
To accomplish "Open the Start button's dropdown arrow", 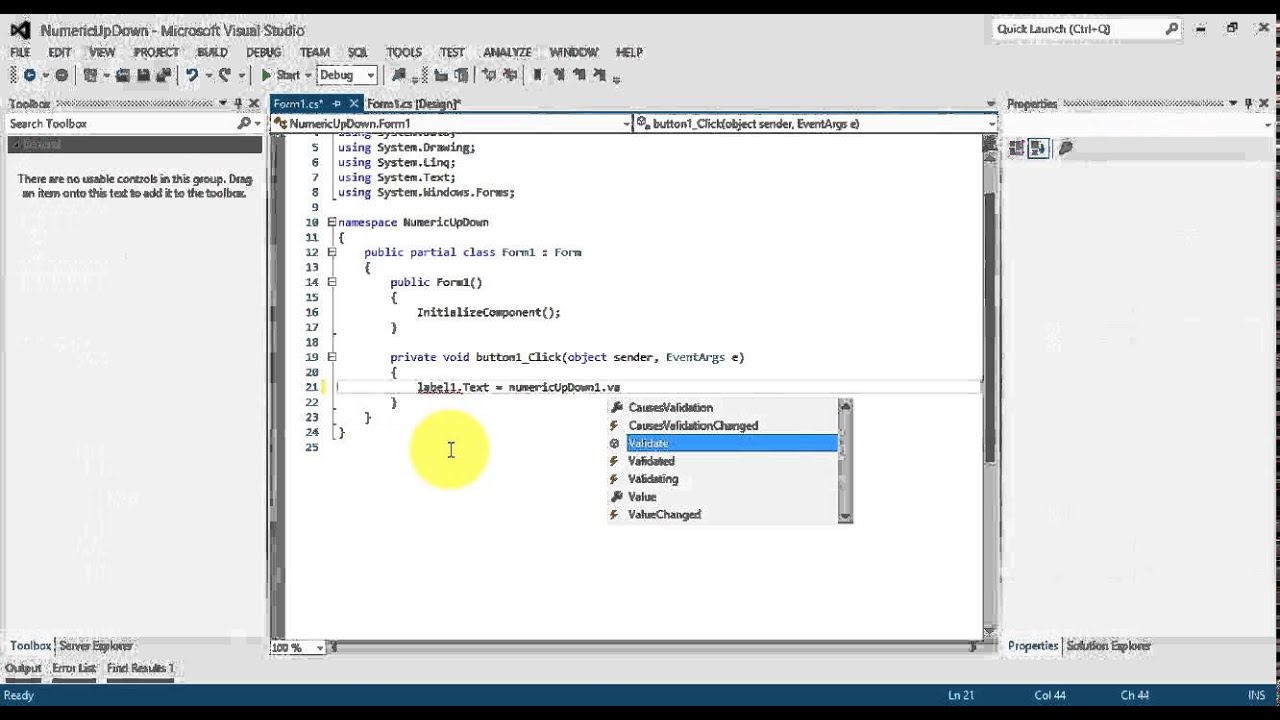I will pyautogui.click(x=308, y=75).
